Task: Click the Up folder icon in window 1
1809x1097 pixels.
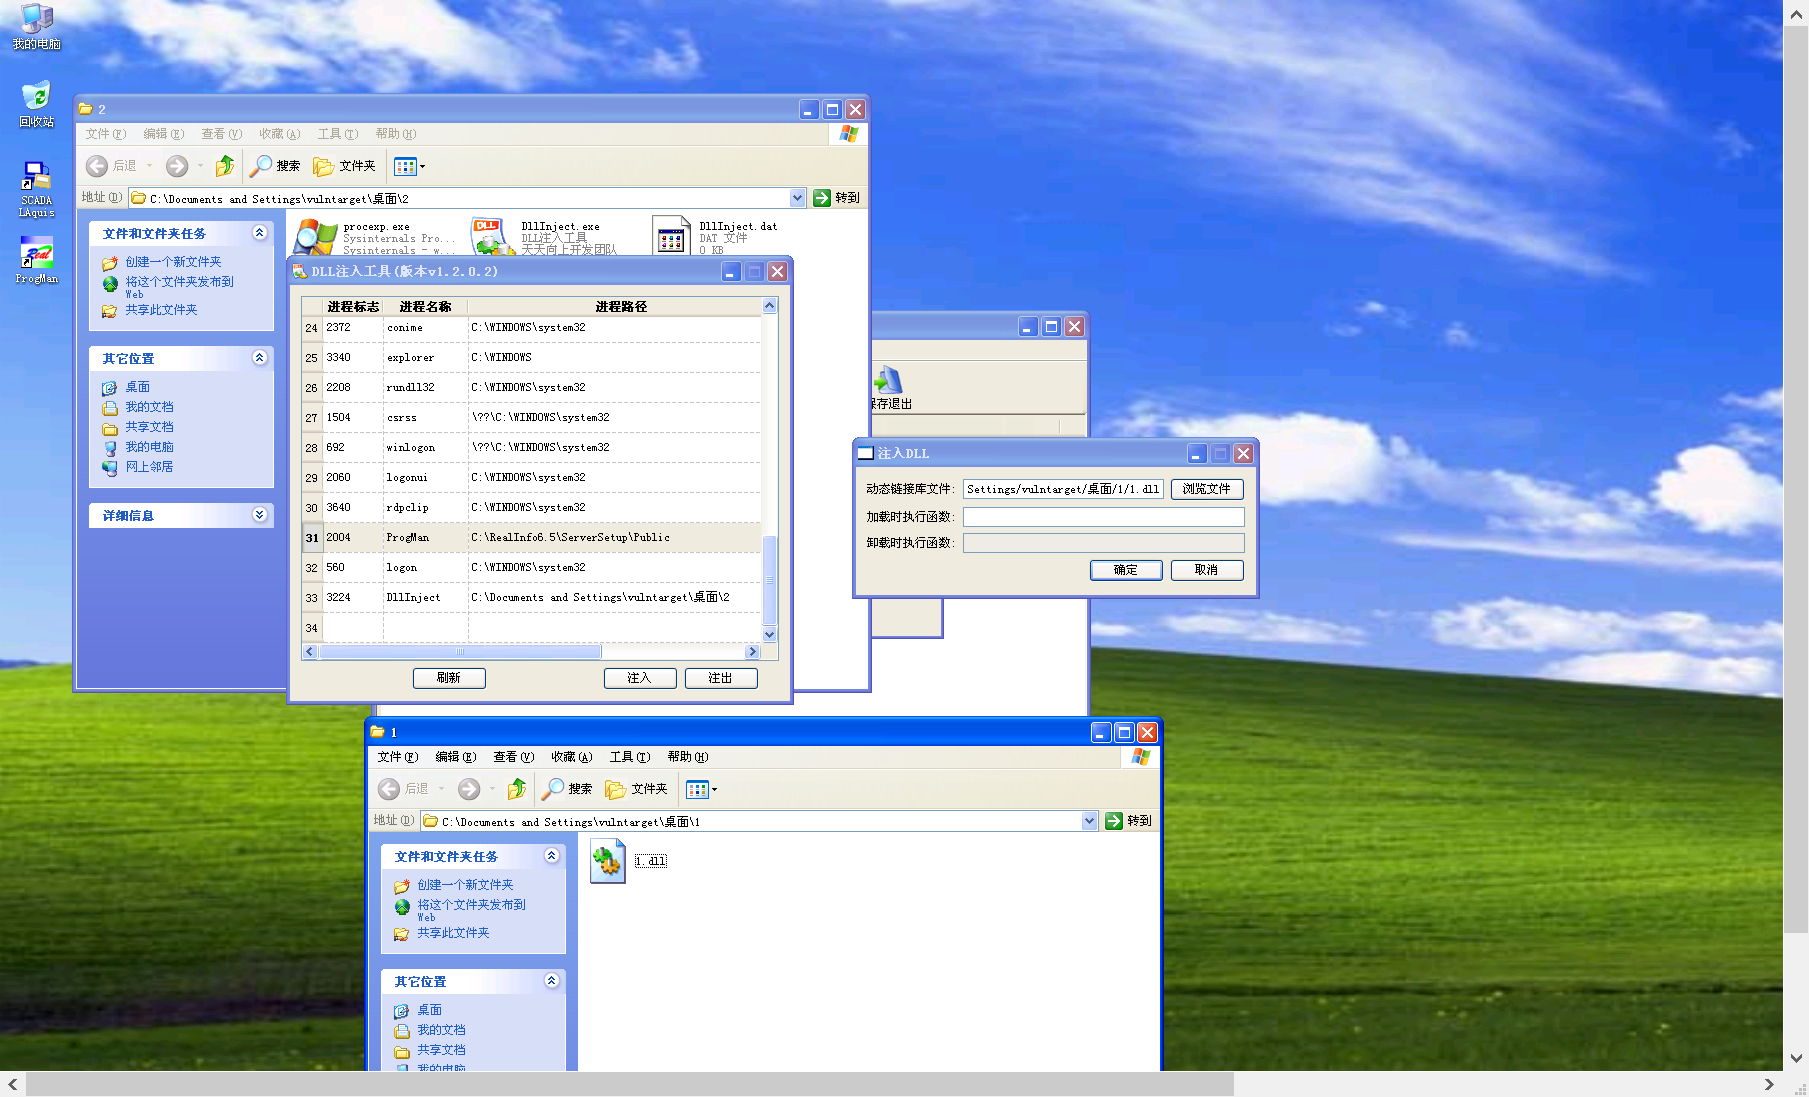Action: (x=517, y=789)
